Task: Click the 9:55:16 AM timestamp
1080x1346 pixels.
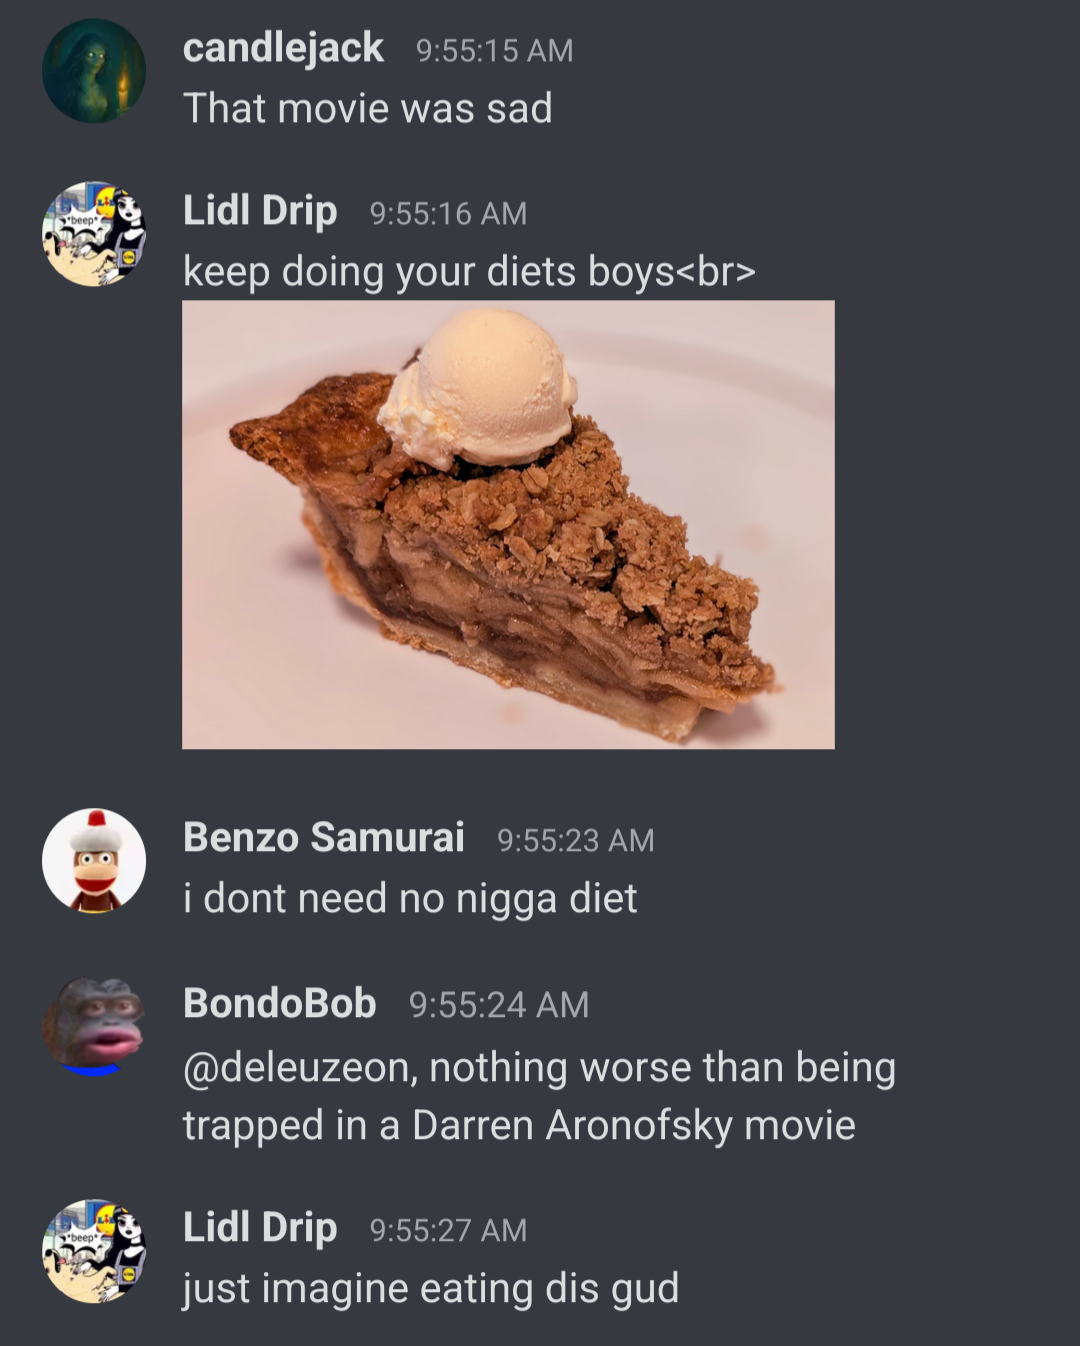Action: [x=448, y=213]
